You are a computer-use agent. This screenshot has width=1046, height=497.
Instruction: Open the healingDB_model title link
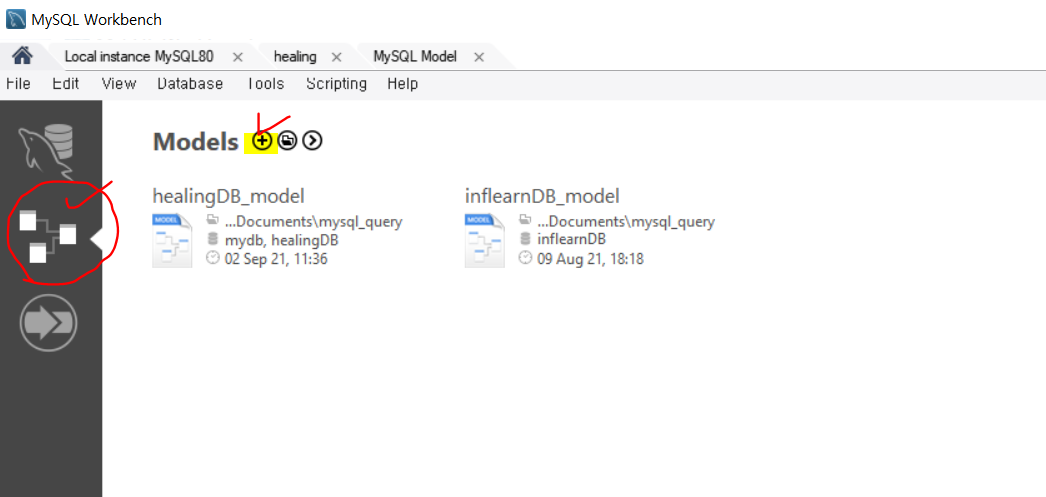coord(229,196)
